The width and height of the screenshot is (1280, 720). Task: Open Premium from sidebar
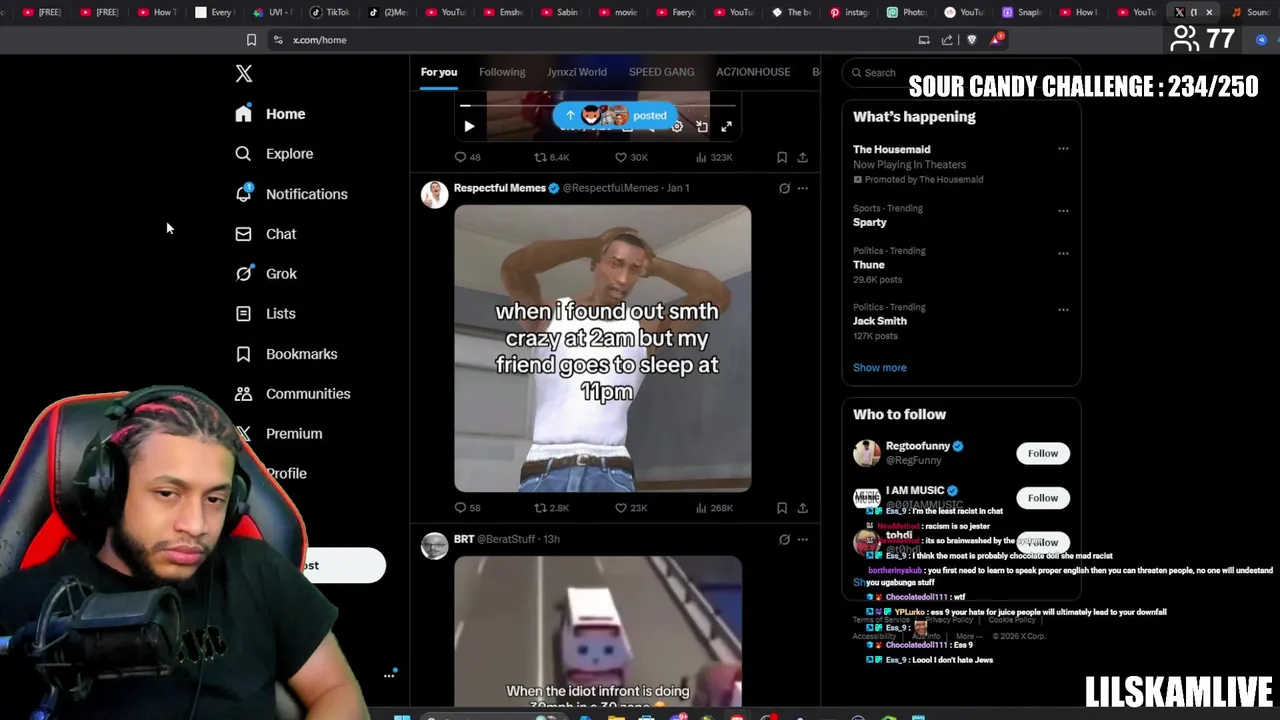coord(279,434)
